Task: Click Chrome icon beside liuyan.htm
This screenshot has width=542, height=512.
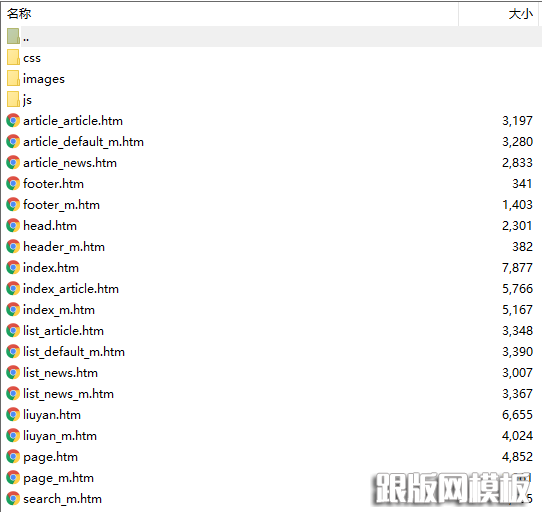Action: 13,415
